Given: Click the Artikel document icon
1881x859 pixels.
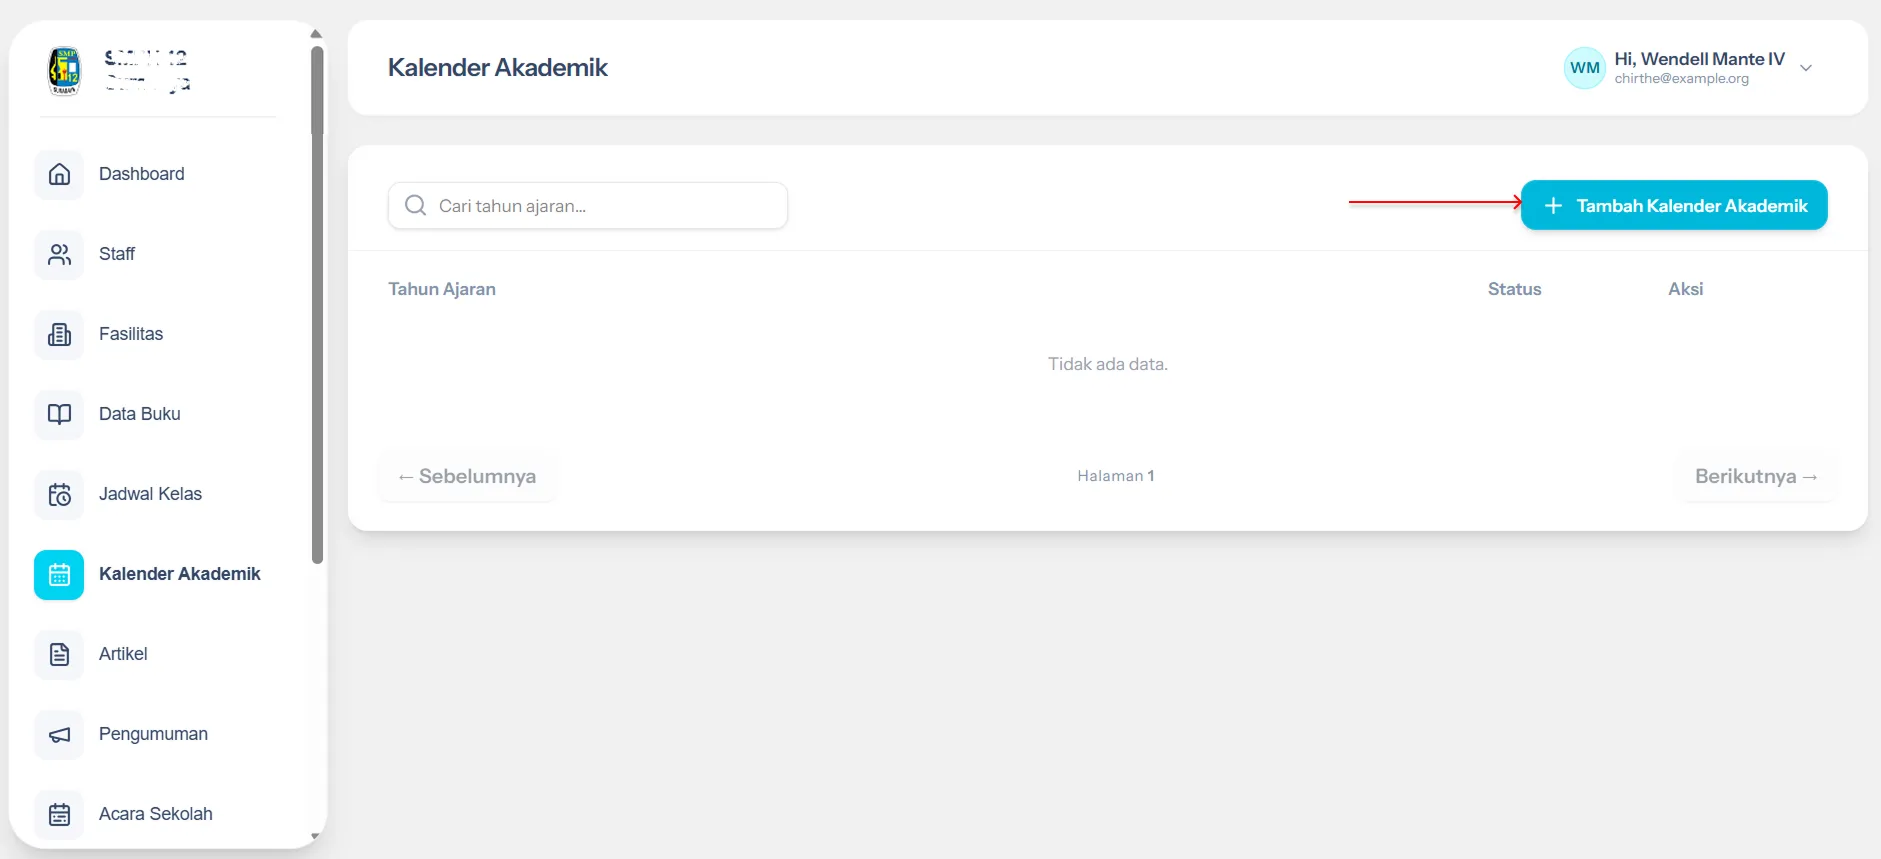Looking at the screenshot, I should click(x=59, y=654).
